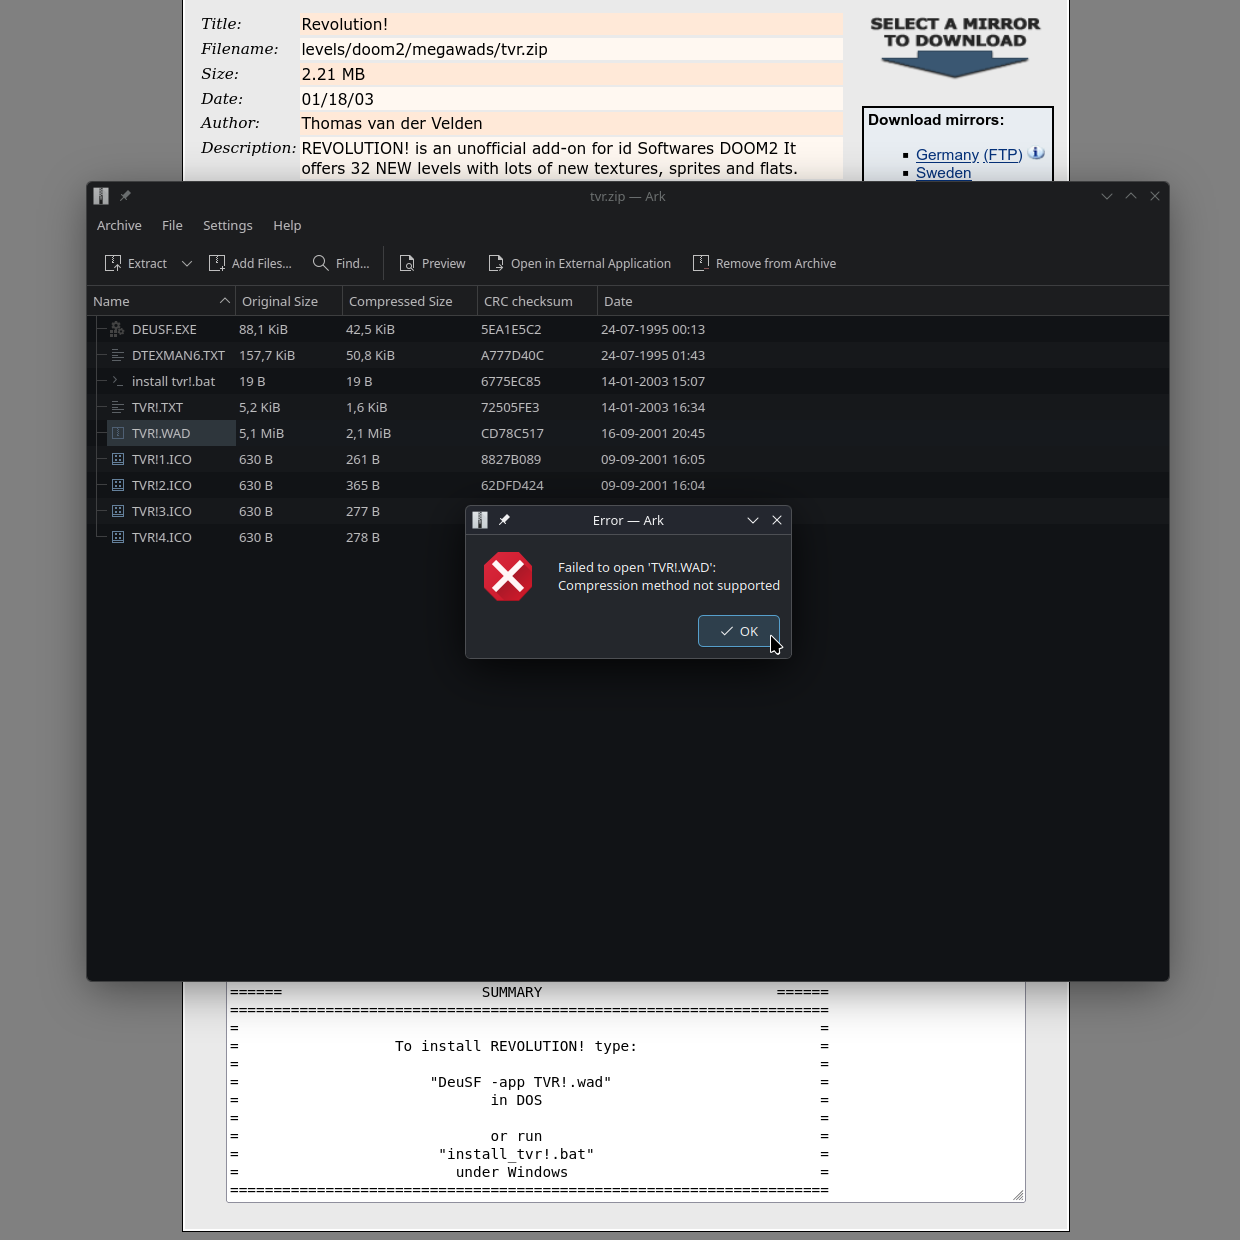Sort by CRC checksum column

coord(537,301)
